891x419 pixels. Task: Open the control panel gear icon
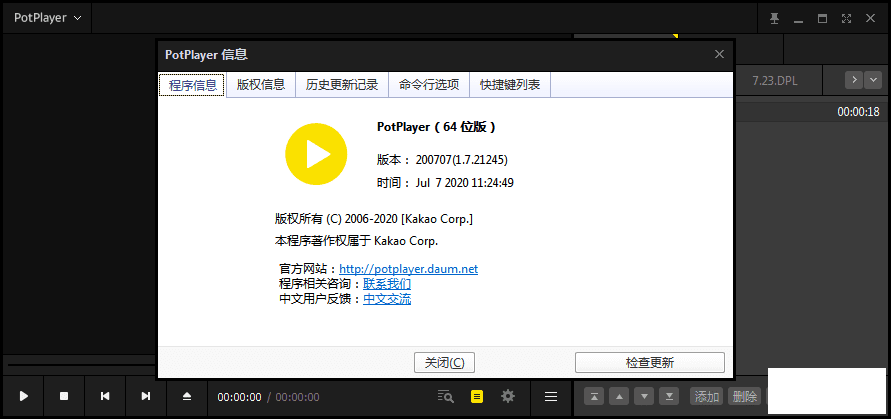tap(507, 396)
